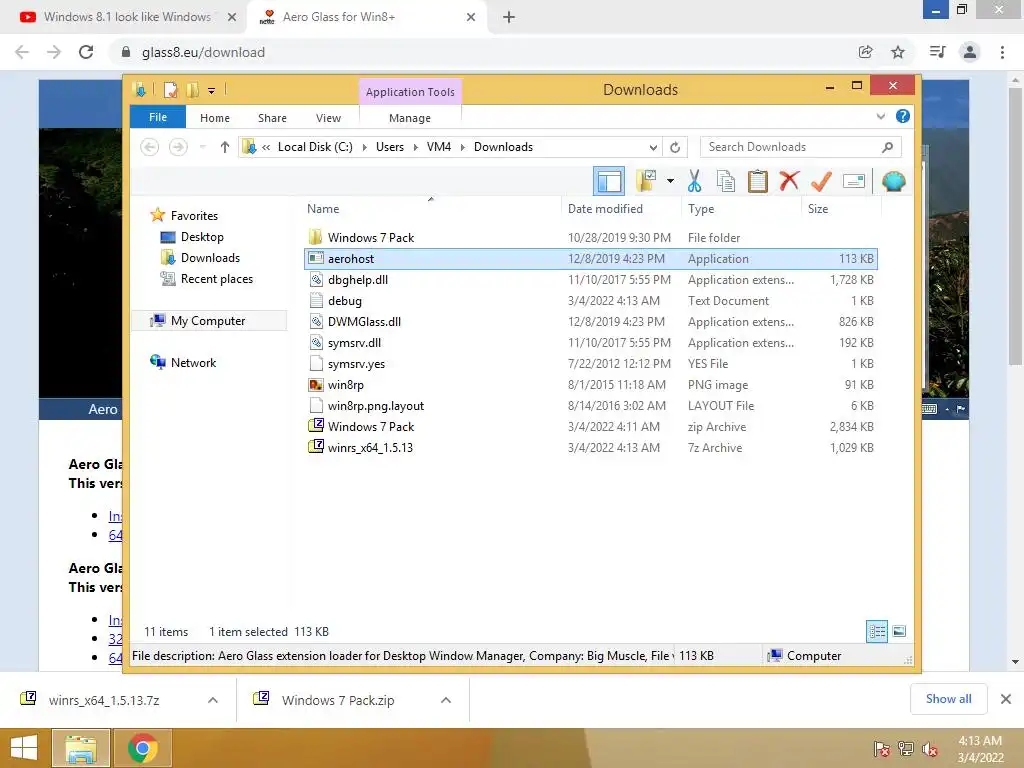Screen dimensions: 1024x768
Task: Sort by the Size column header
Action: pyautogui.click(x=841, y=209)
